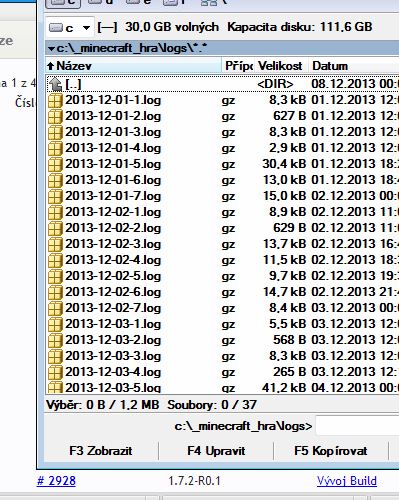Click file name 2013-12-01-5.log
Screen dimensions: 399x500
tap(113, 164)
